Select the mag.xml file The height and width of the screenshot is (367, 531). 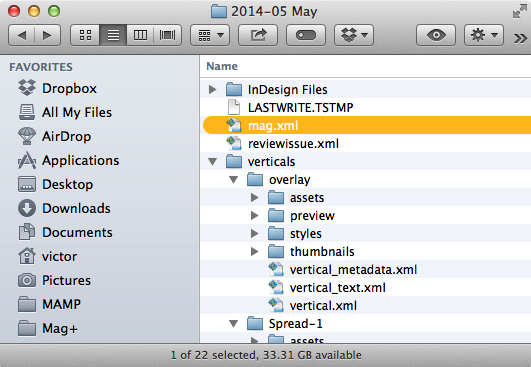[x=366, y=126]
